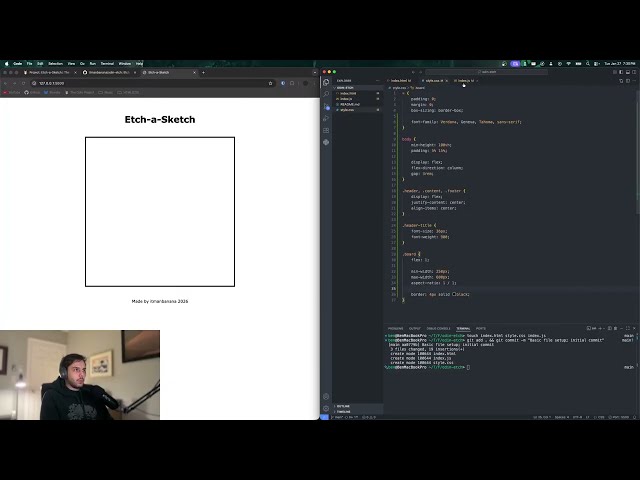Click the browser reload button

[23, 83]
